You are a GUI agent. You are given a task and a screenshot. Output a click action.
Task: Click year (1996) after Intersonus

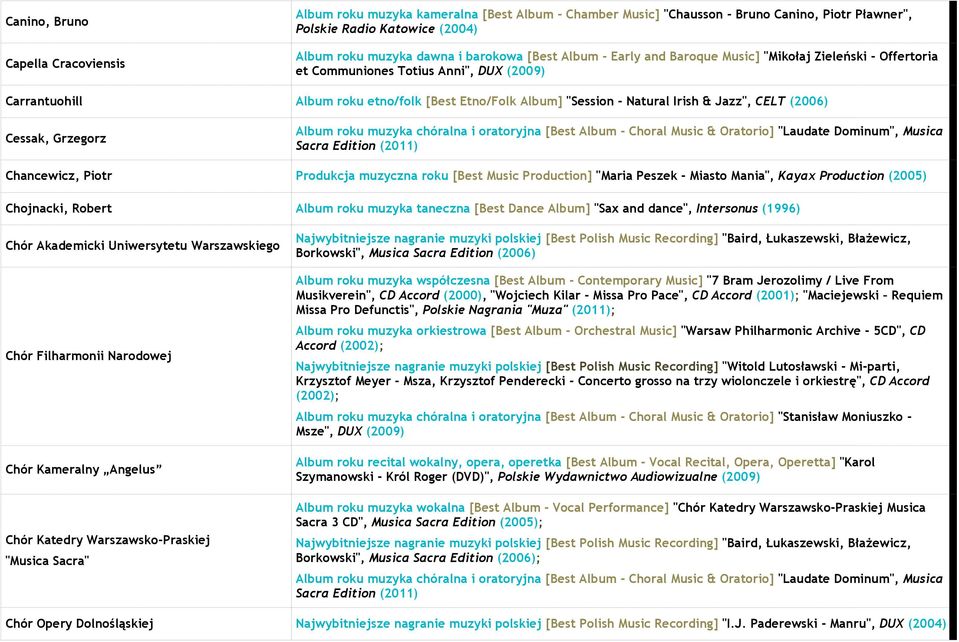[x=781, y=208]
